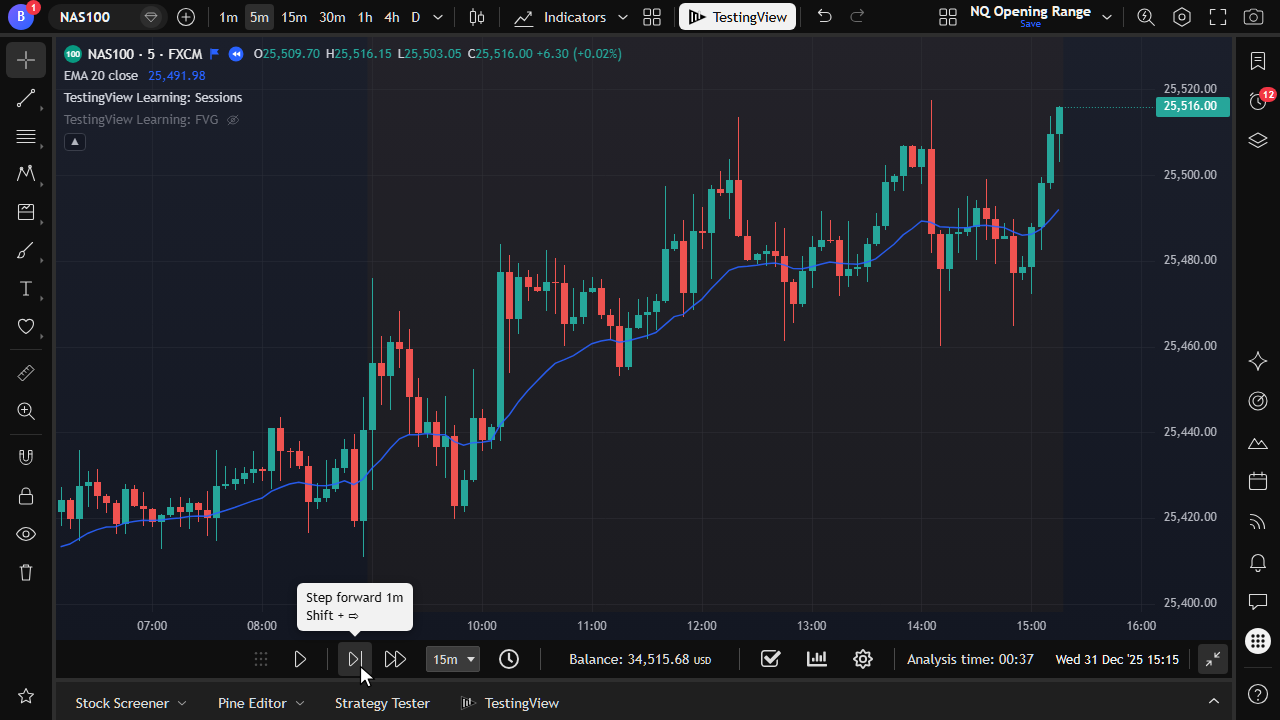Image resolution: width=1280 pixels, height=720 pixels.
Task: Toggle magnet mode for drawings
Action: coord(26,457)
